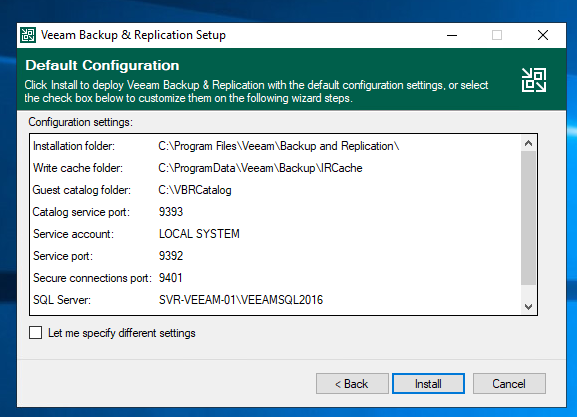The image size is (577, 417).
Task: Cancel the Veeam setup wizard
Action: click(509, 384)
